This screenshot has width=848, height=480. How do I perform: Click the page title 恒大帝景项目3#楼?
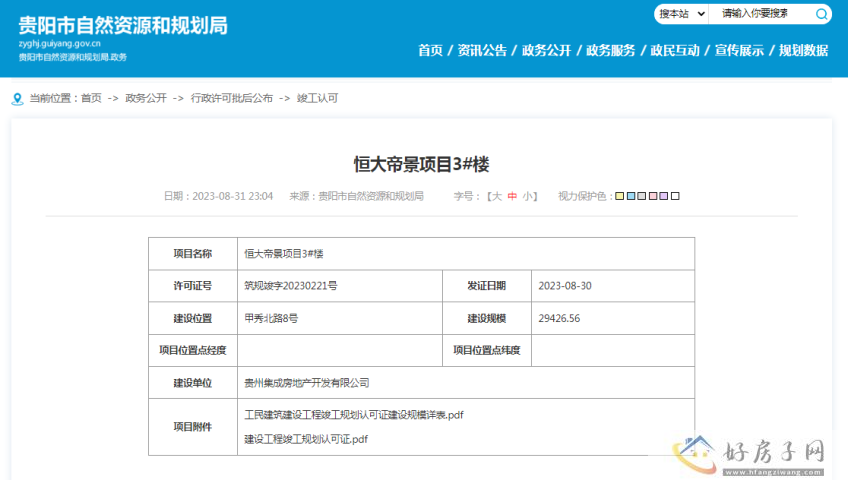click(421, 164)
